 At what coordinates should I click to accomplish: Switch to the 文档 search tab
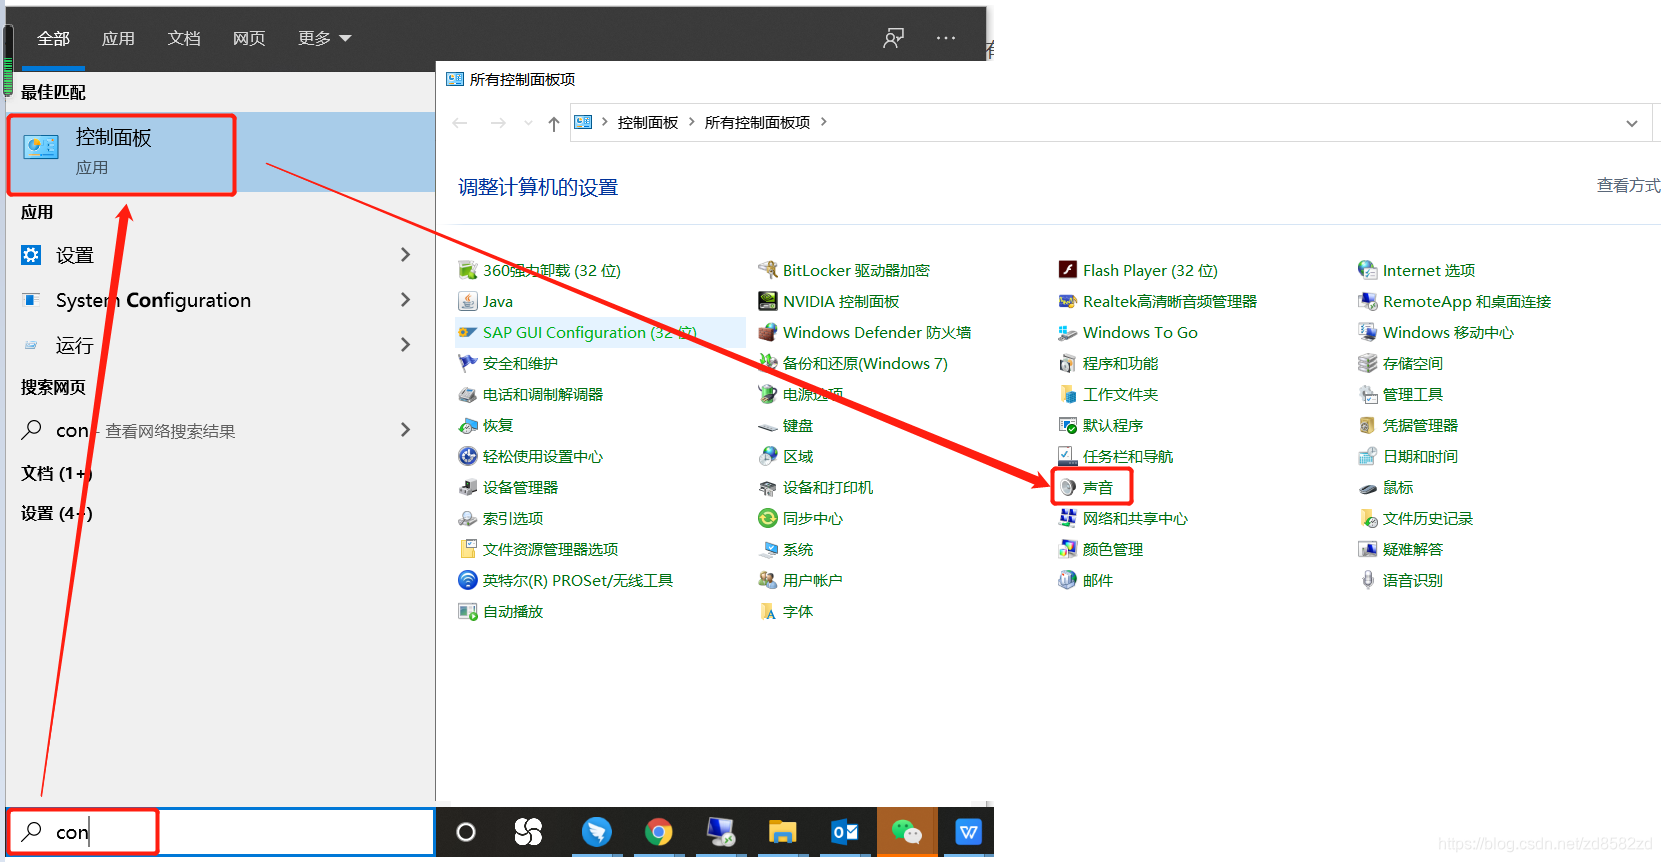(184, 38)
